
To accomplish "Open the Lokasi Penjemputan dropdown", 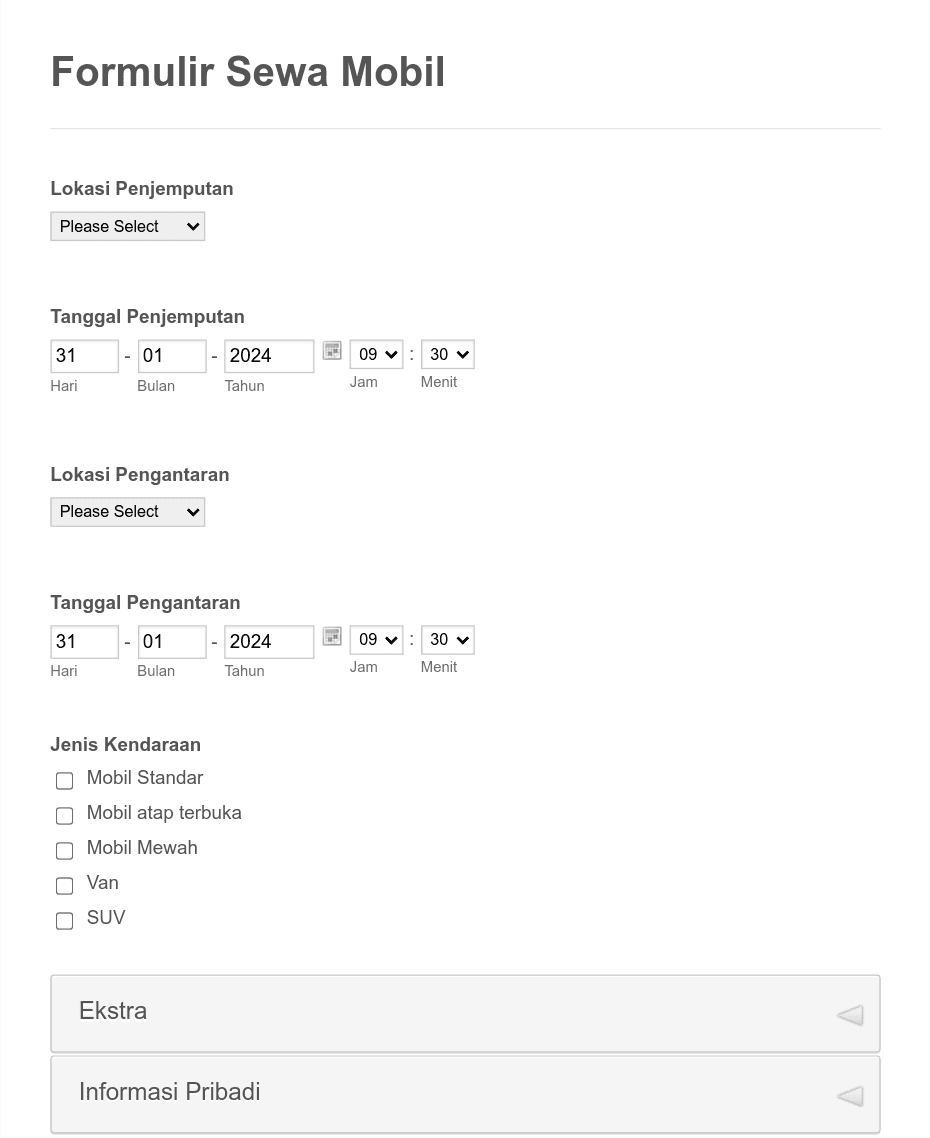I will pos(127,226).
